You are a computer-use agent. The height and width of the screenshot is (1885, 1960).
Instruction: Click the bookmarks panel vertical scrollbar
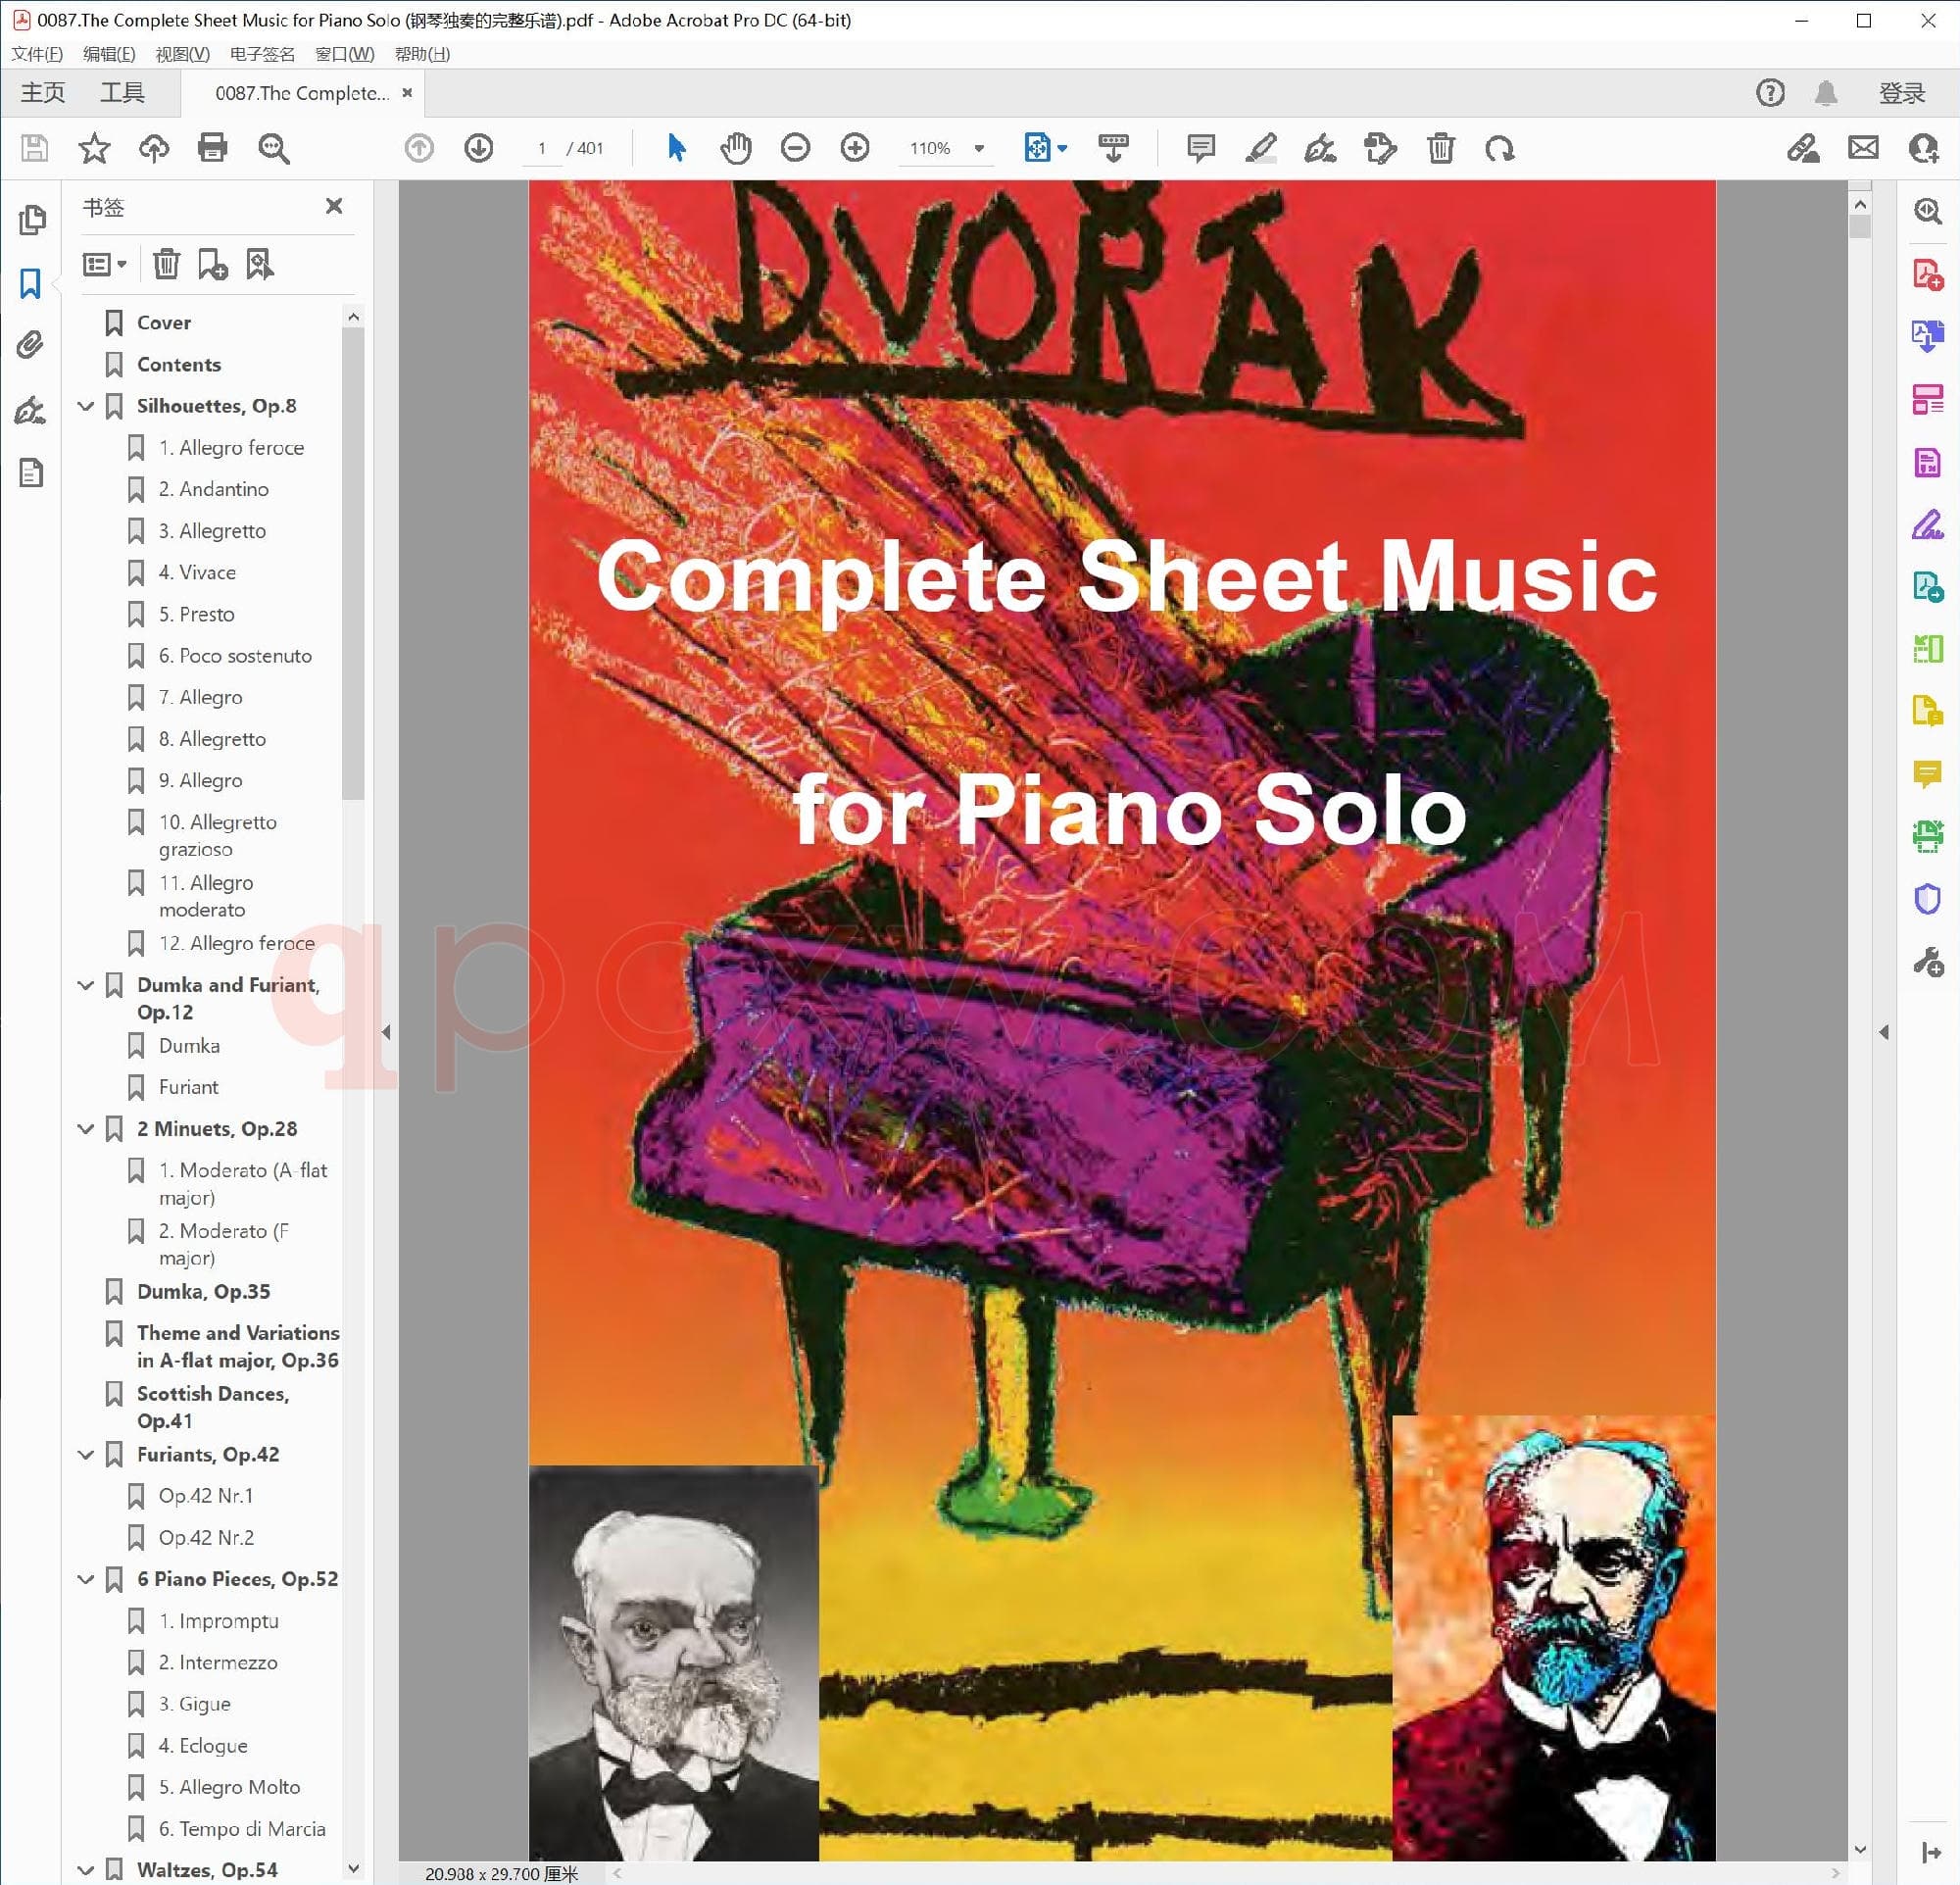click(x=352, y=560)
